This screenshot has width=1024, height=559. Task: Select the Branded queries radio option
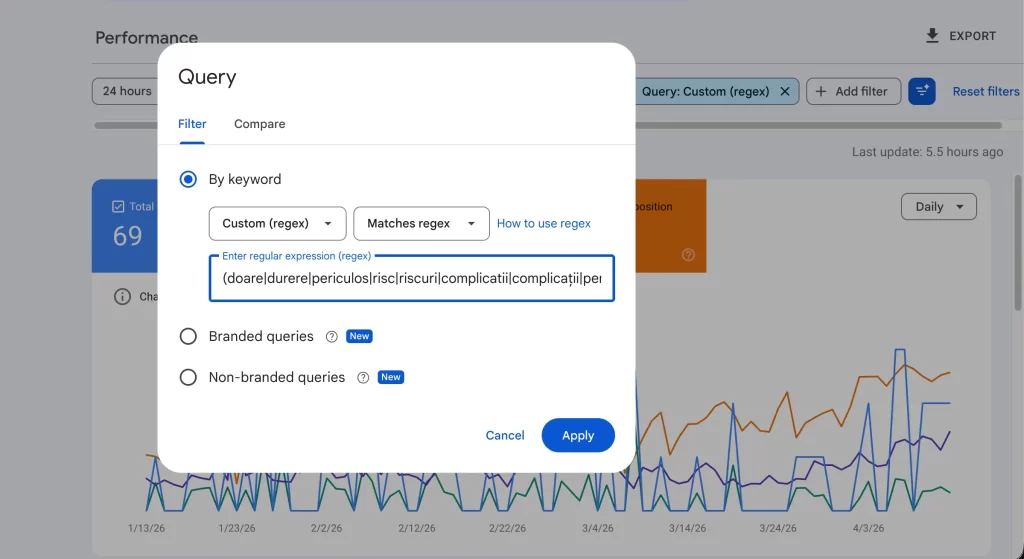pyautogui.click(x=188, y=337)
